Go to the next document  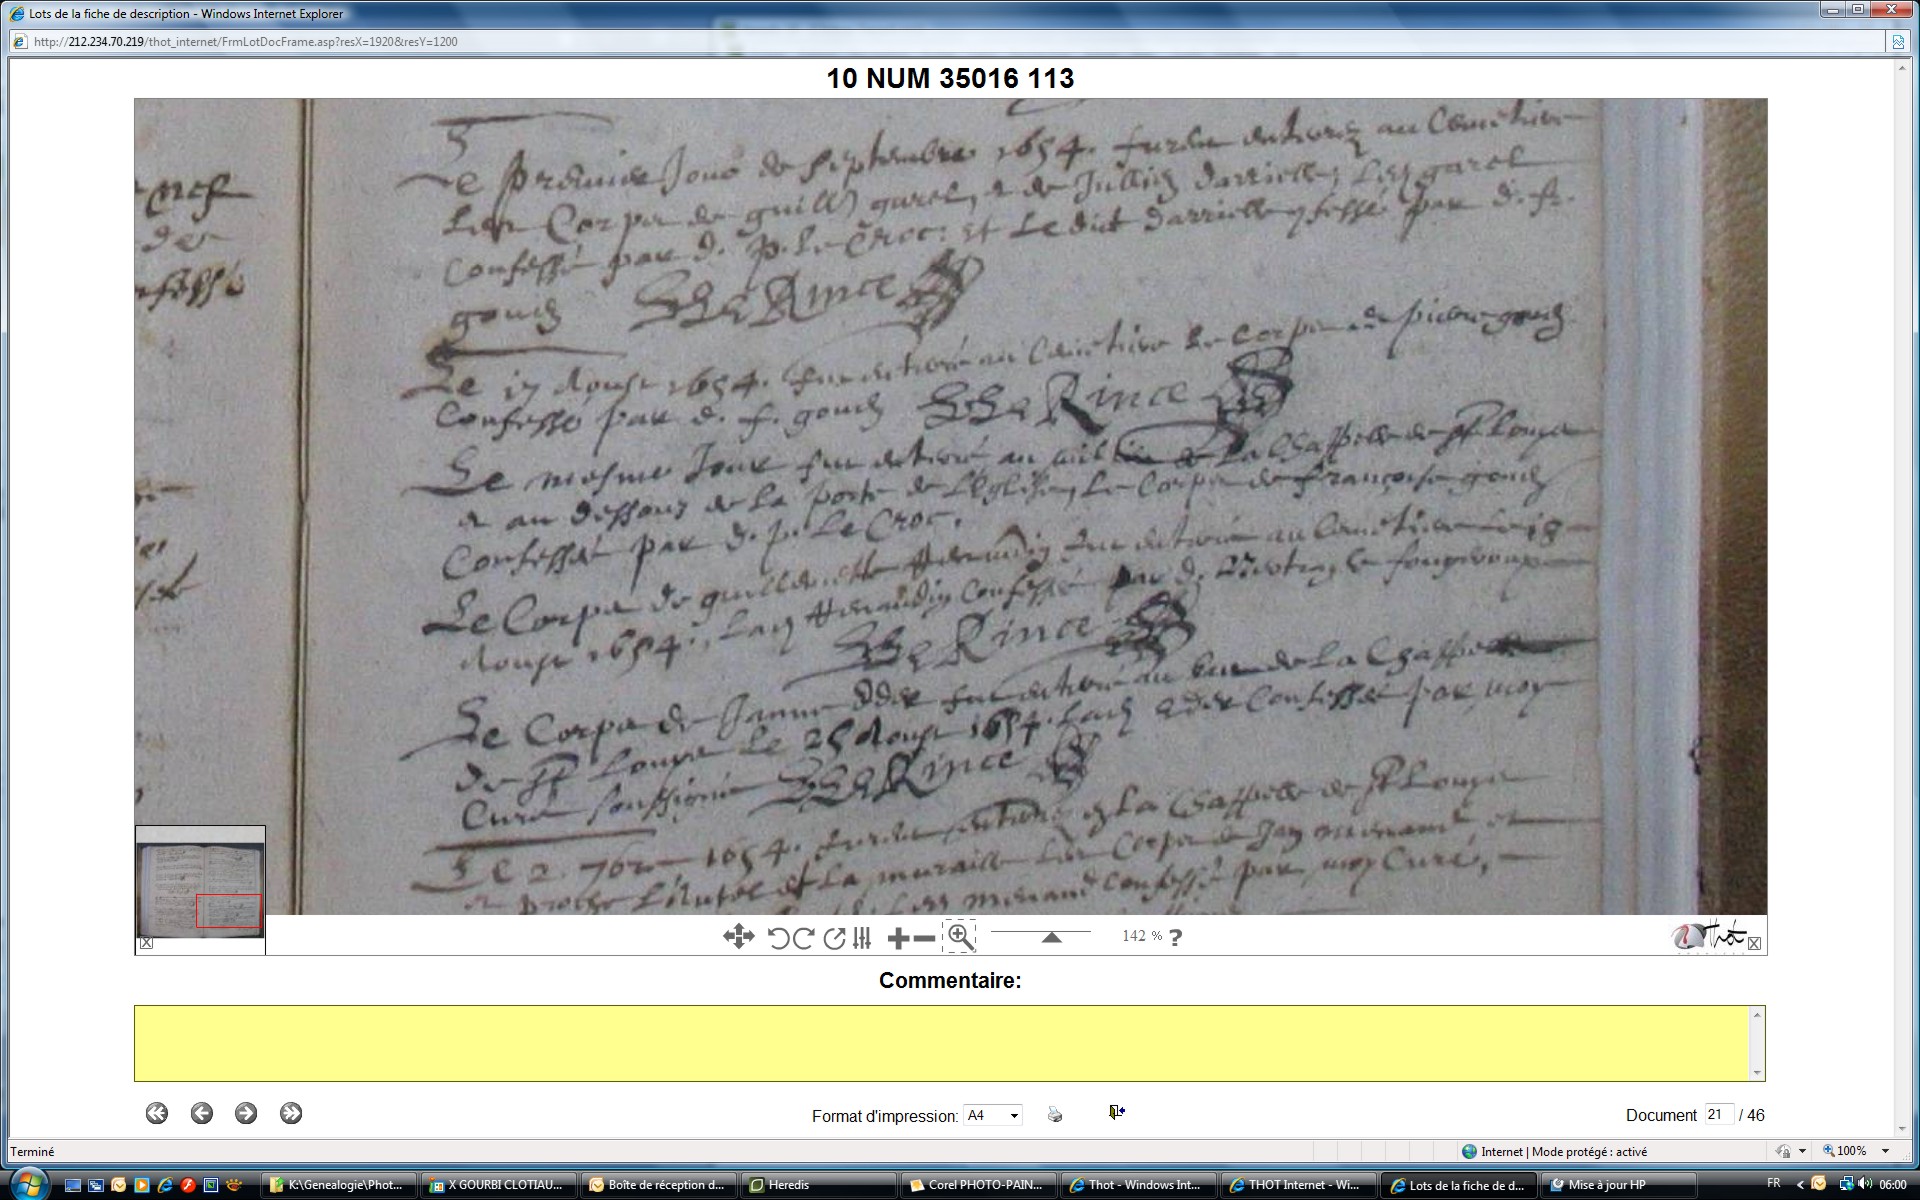point(246,1114)
